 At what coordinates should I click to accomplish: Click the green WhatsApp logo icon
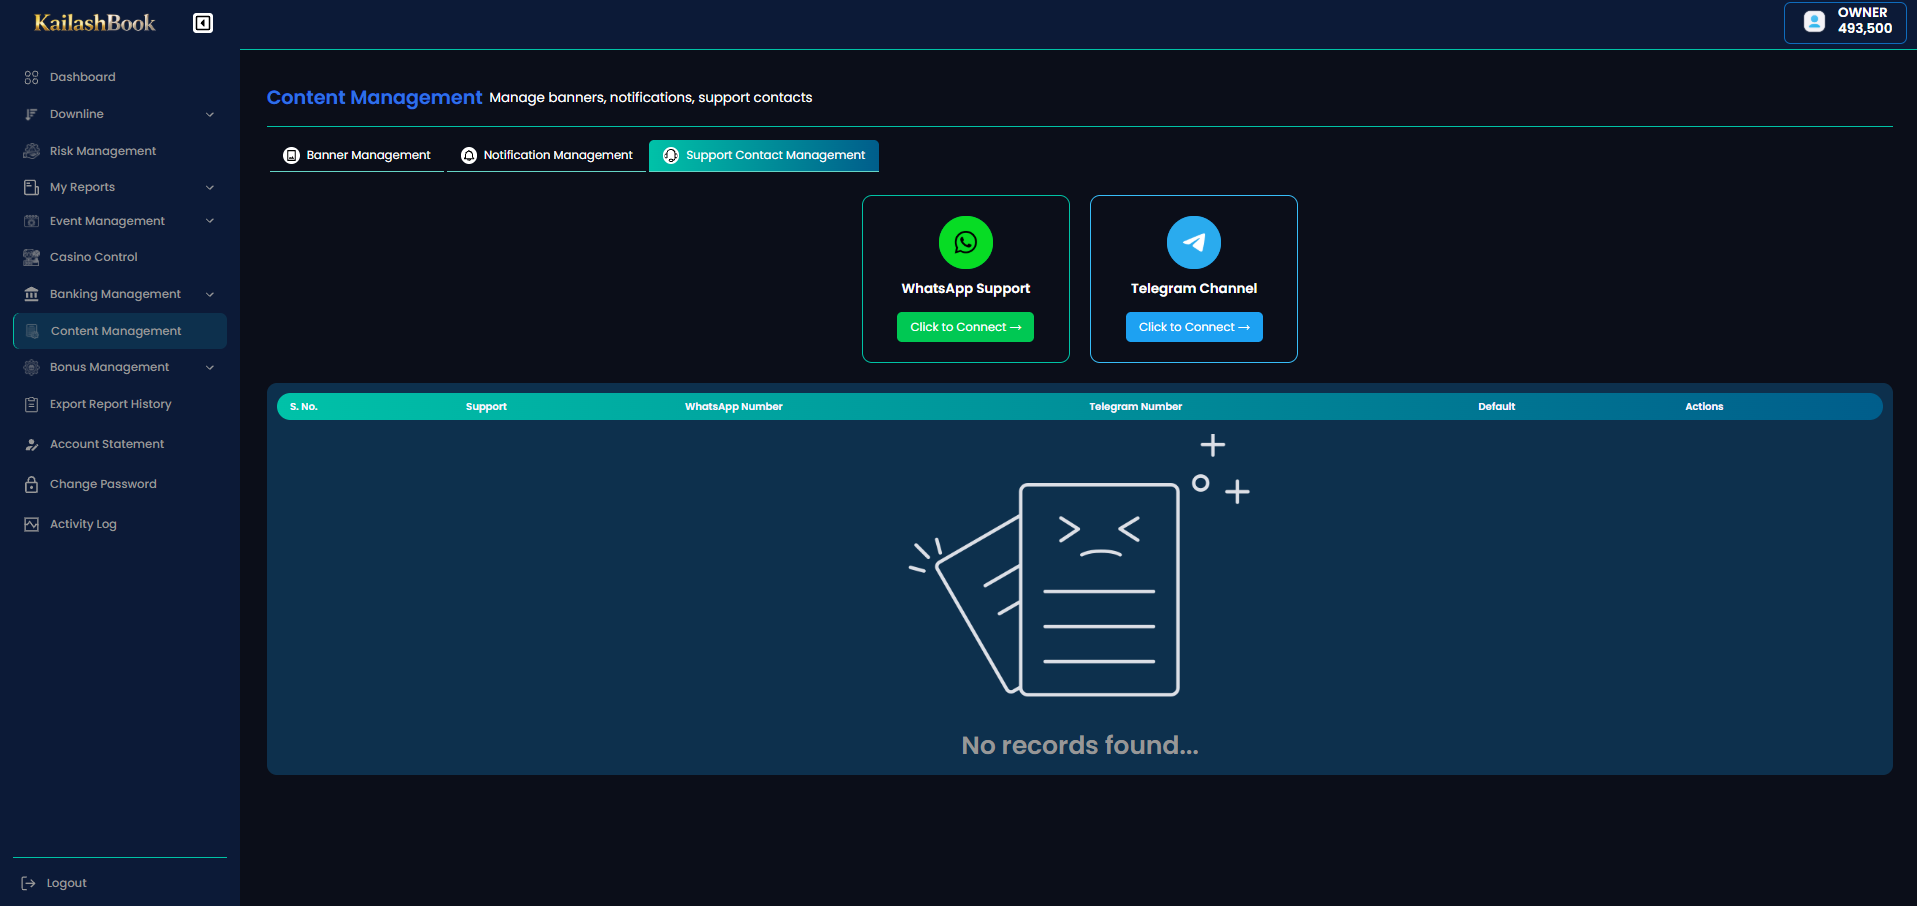[x=966, y=242]
